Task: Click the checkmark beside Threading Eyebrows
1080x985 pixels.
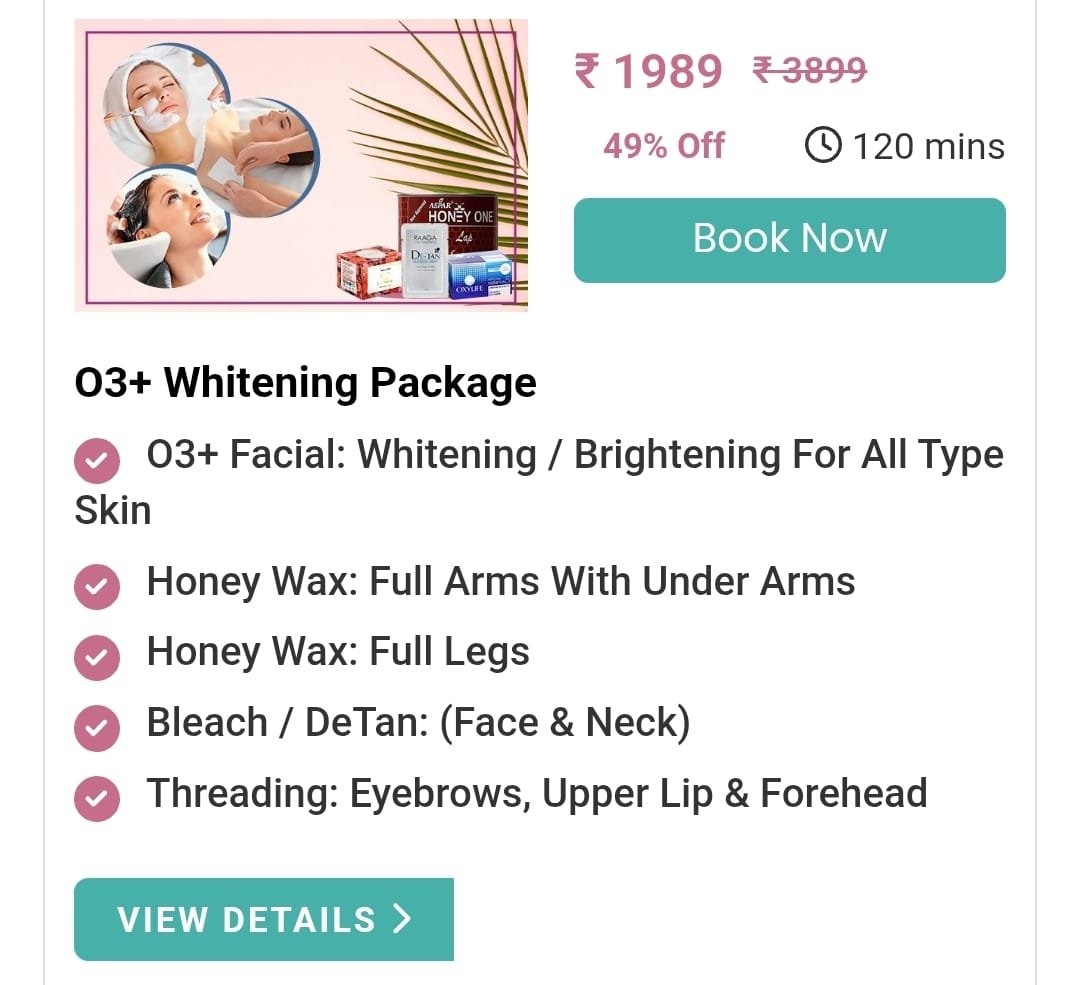Action: pyautogui.click(x=96, y=798)
